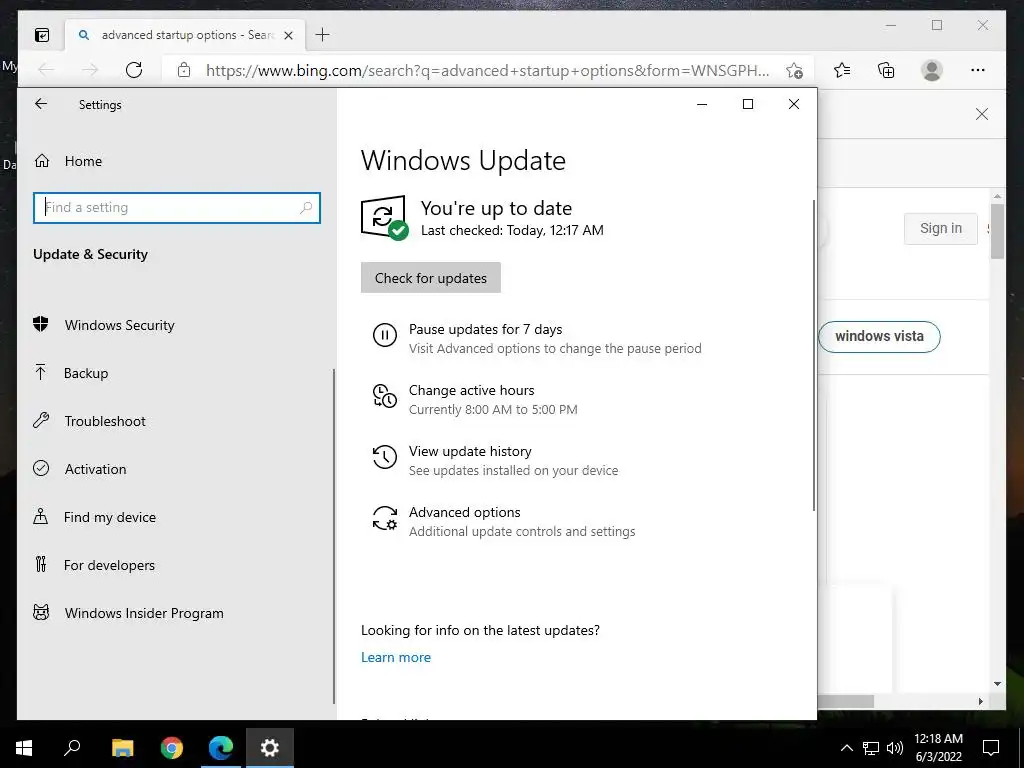Launch Google Chrome from taskbar
This screenshot has width=1024, height=768.
[172, 748]
